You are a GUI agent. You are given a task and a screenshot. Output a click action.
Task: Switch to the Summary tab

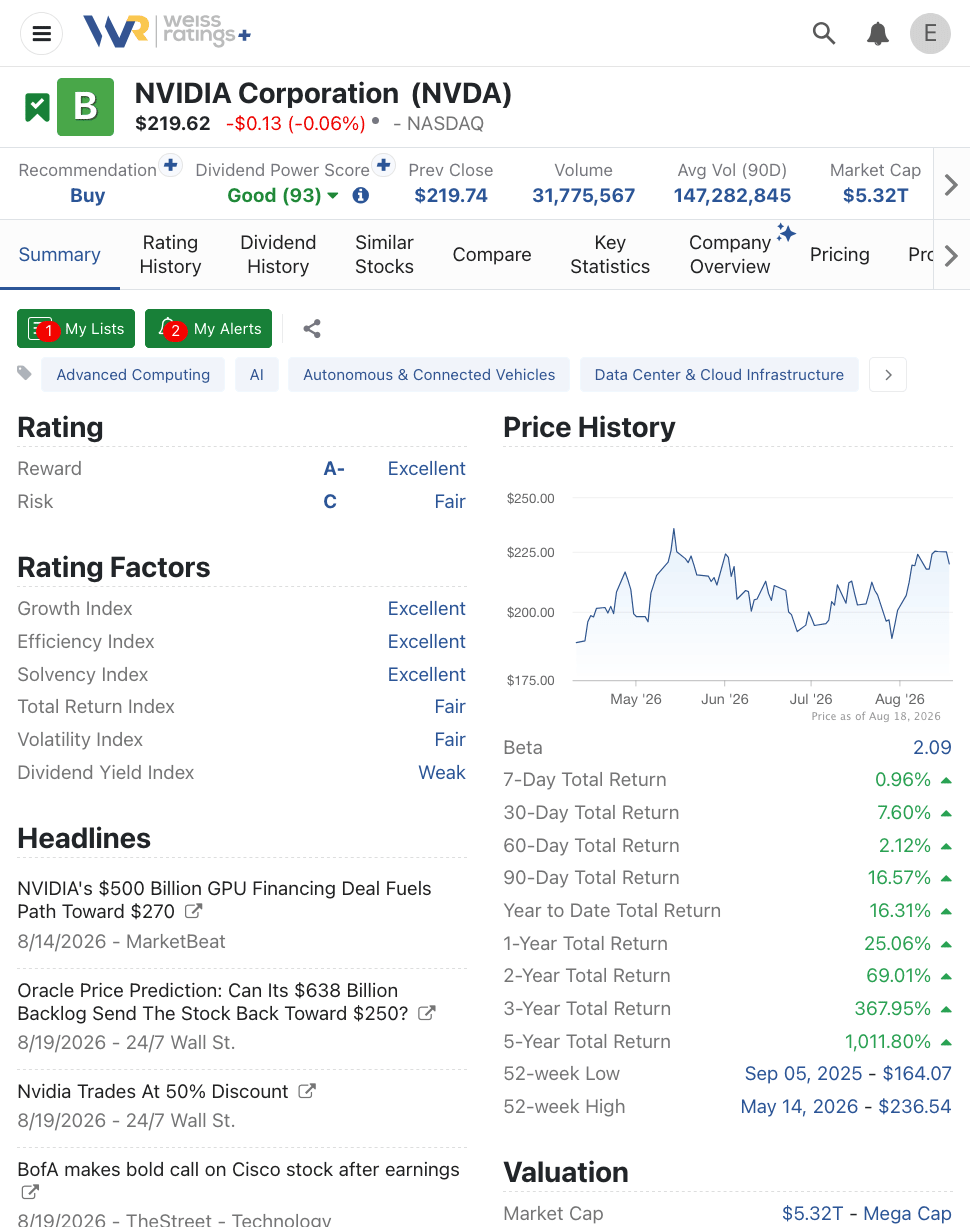[x=59, y=255]
